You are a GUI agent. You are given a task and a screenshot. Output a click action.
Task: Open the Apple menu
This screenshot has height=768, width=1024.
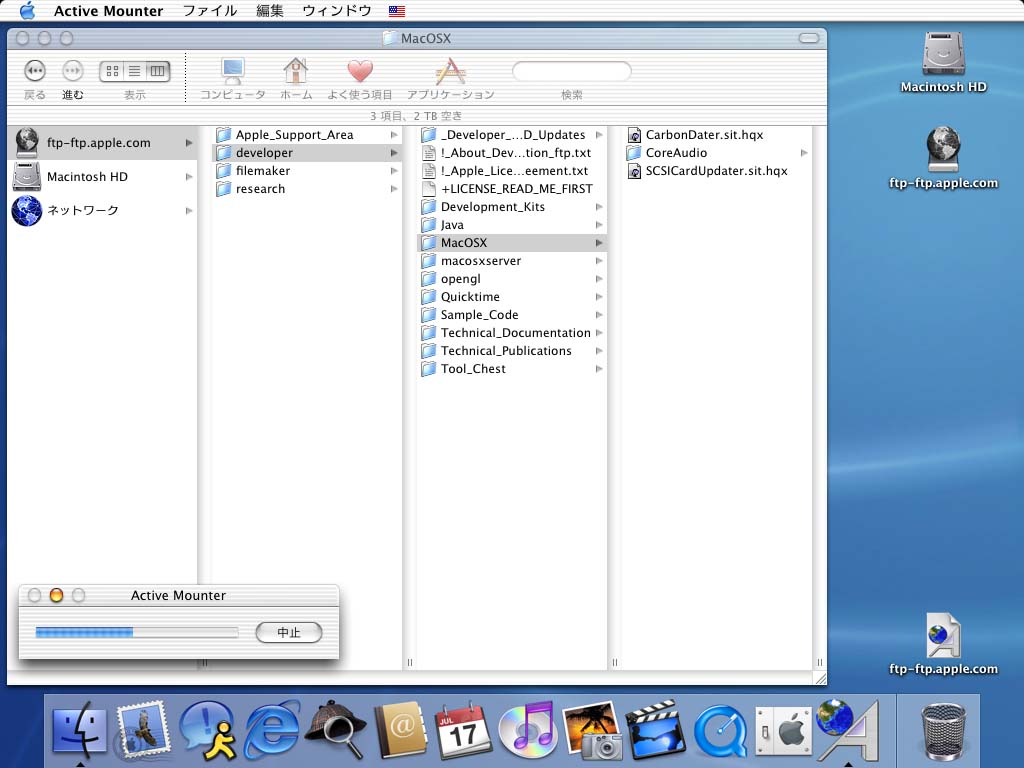point(27,10)
